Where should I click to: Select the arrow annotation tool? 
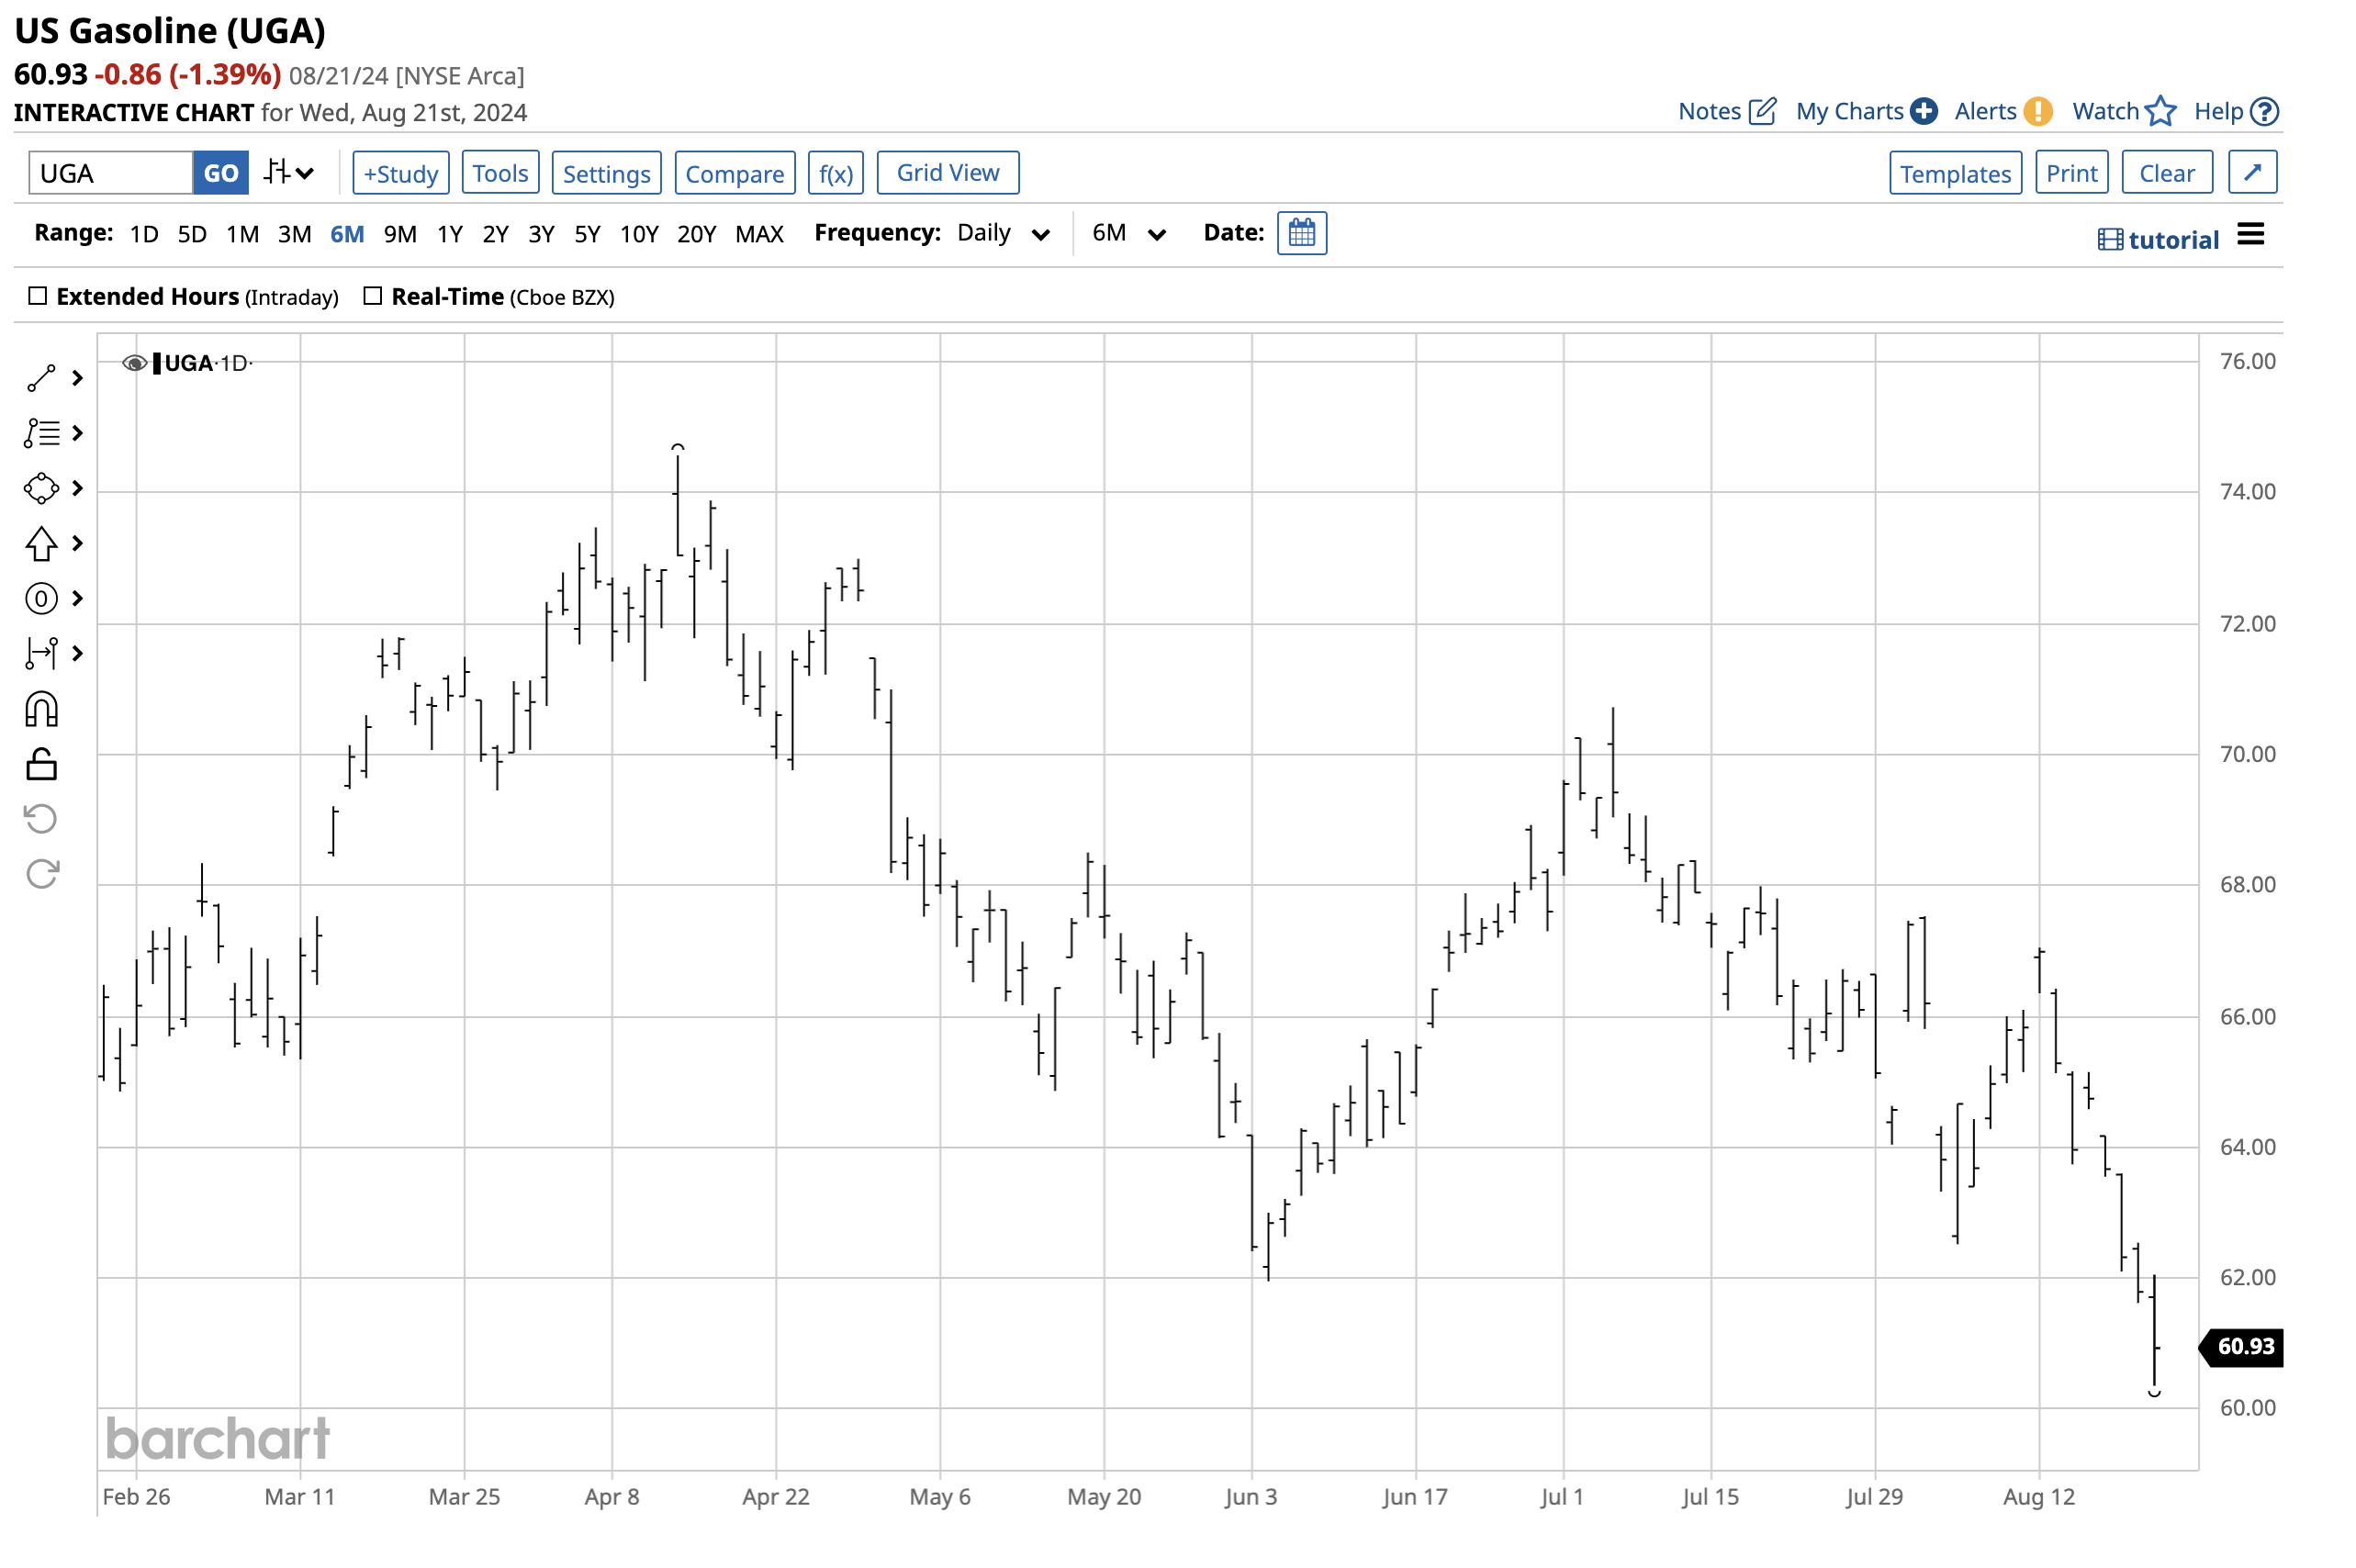(40, 543)
